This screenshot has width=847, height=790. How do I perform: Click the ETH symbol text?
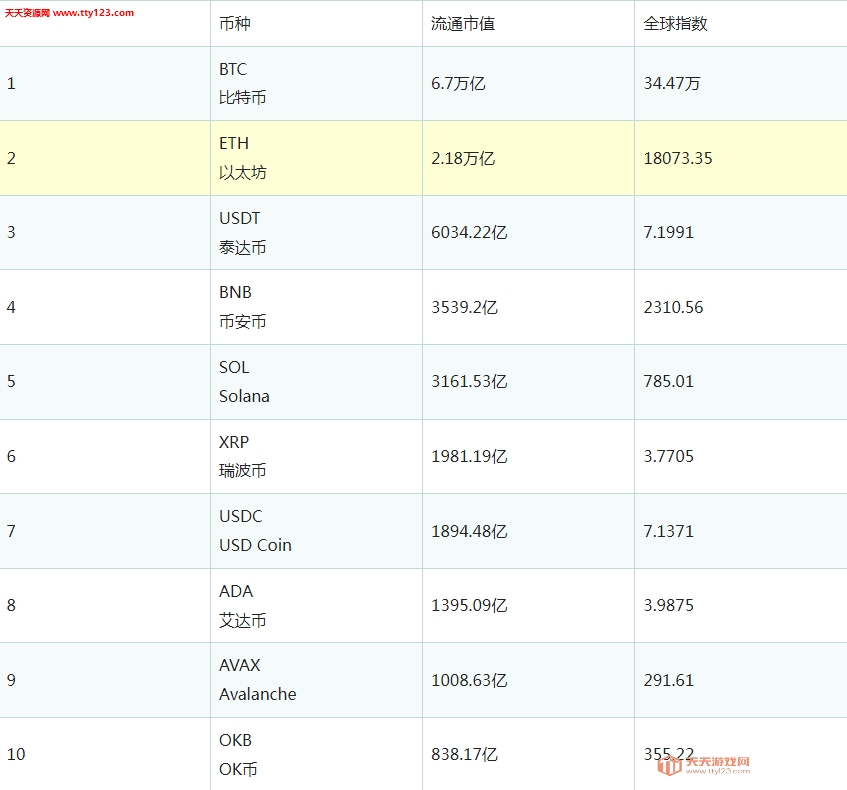click(234, 143)
